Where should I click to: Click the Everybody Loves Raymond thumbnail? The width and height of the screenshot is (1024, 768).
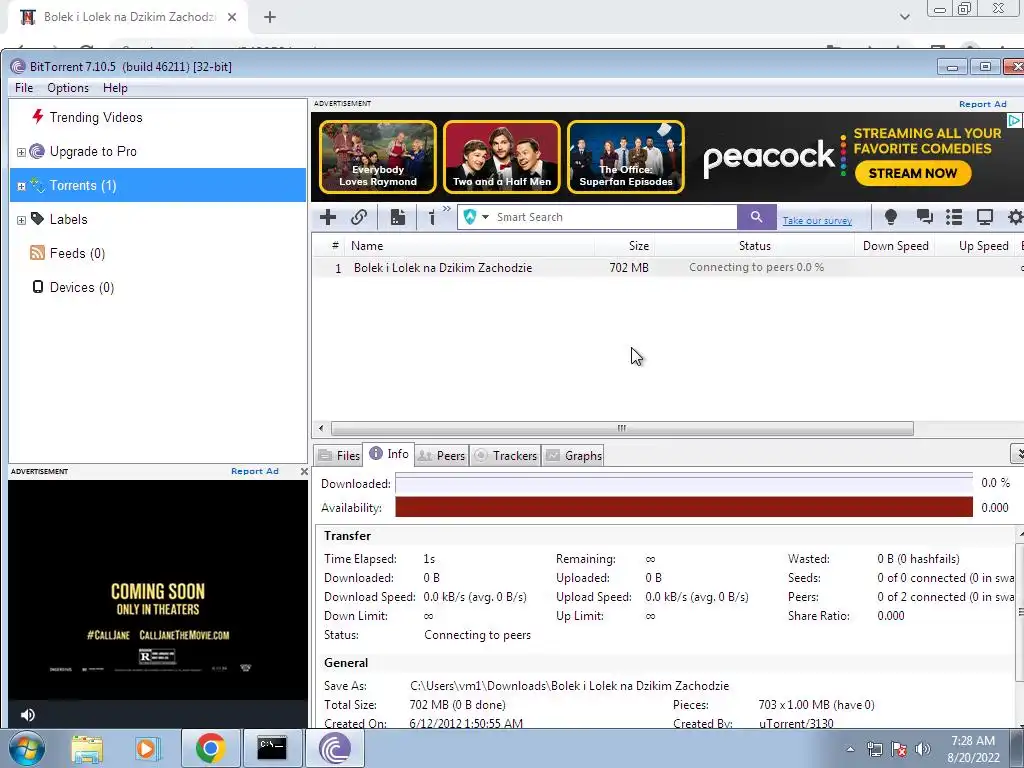pyautogui.click(x=377, y=157)
